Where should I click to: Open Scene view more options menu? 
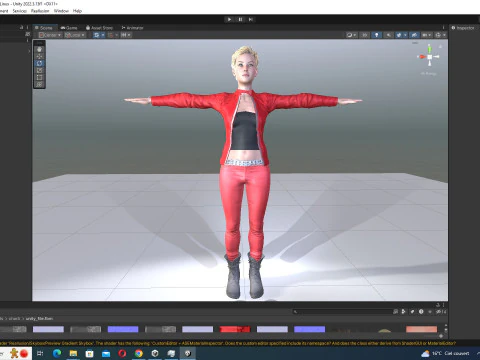click(x=443, y=28)
